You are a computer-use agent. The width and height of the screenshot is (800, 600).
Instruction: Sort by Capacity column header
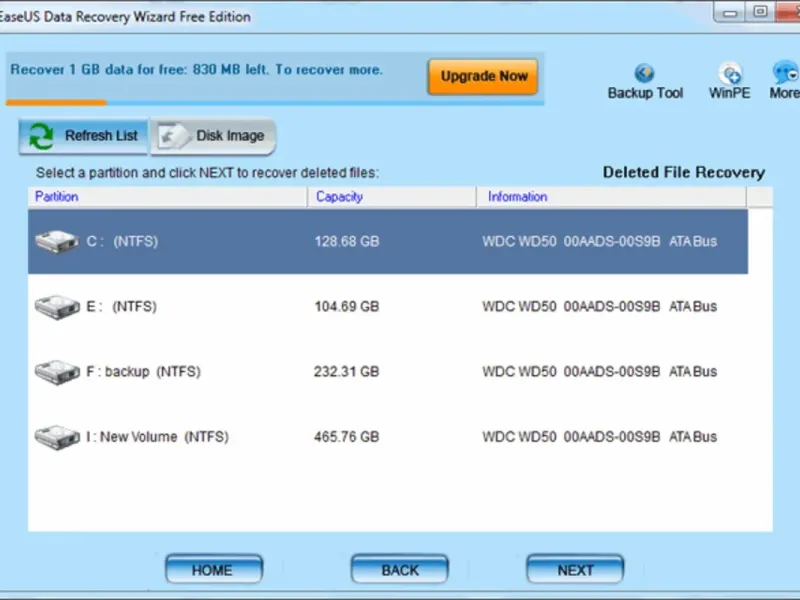tap(339, 197)
